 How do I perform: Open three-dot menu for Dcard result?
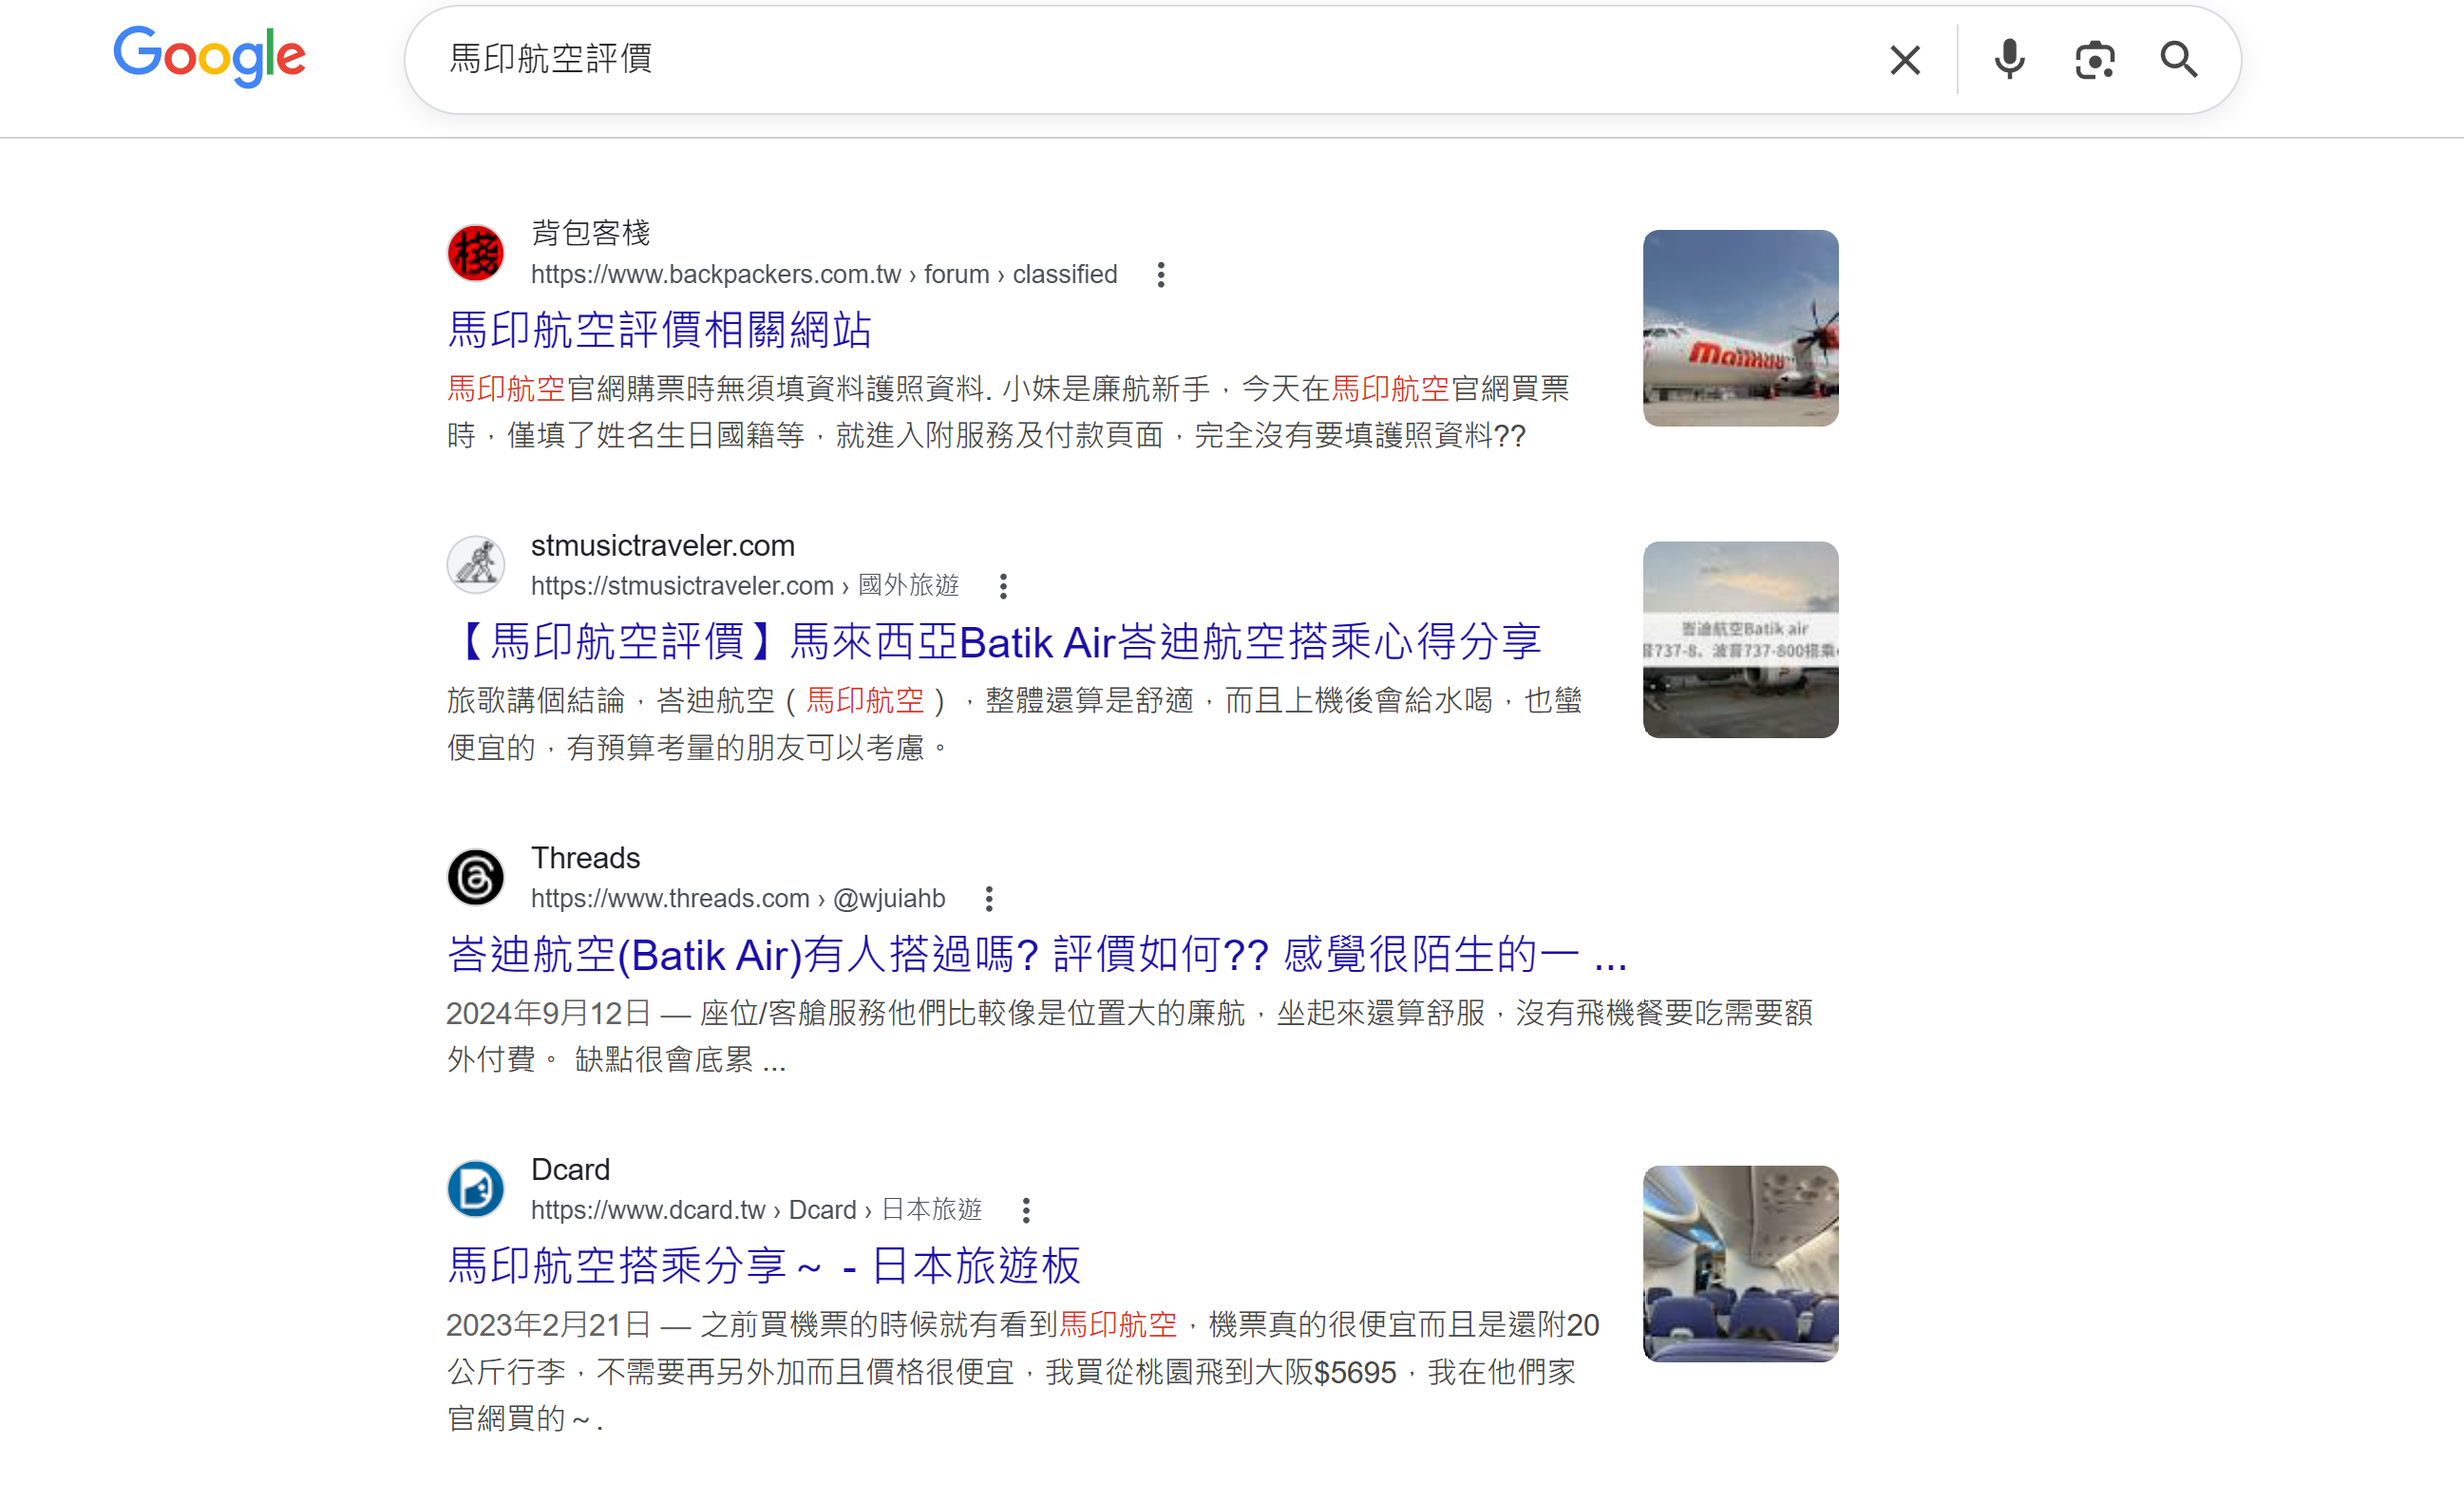pos(1025,1210)
